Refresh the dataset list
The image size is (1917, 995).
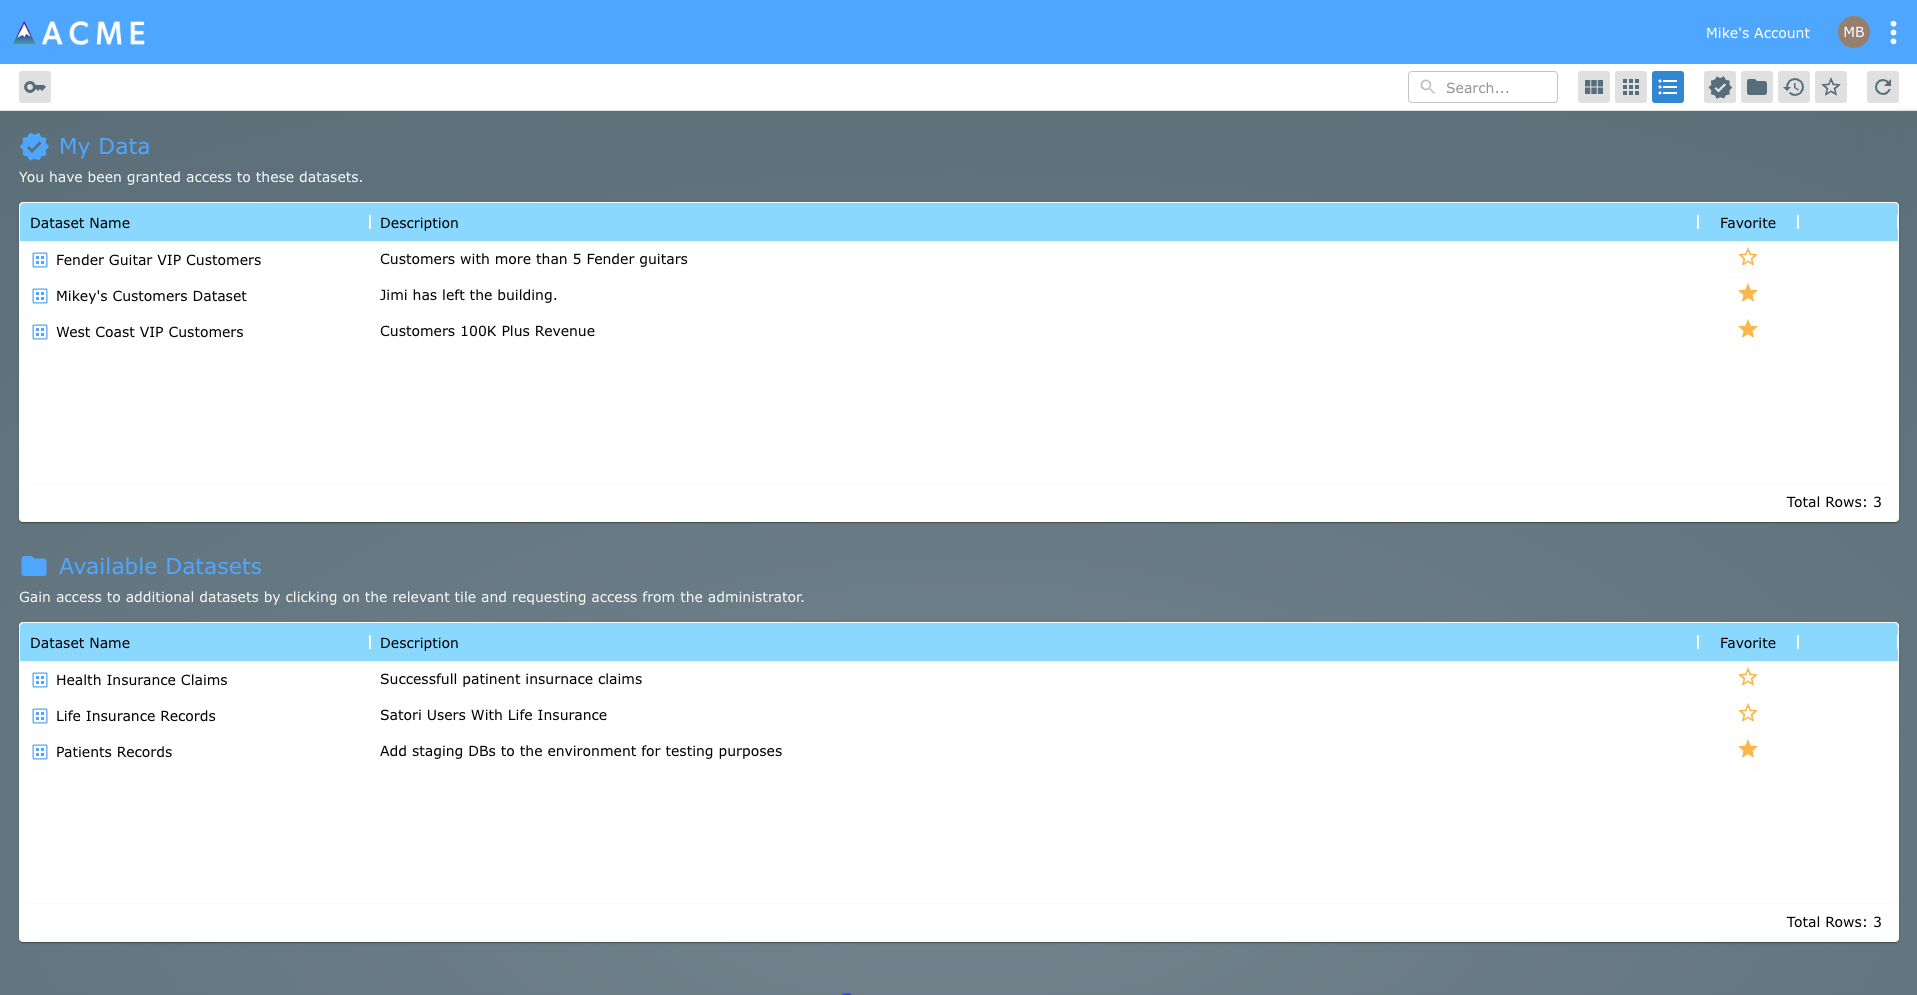click(1883, 87)
